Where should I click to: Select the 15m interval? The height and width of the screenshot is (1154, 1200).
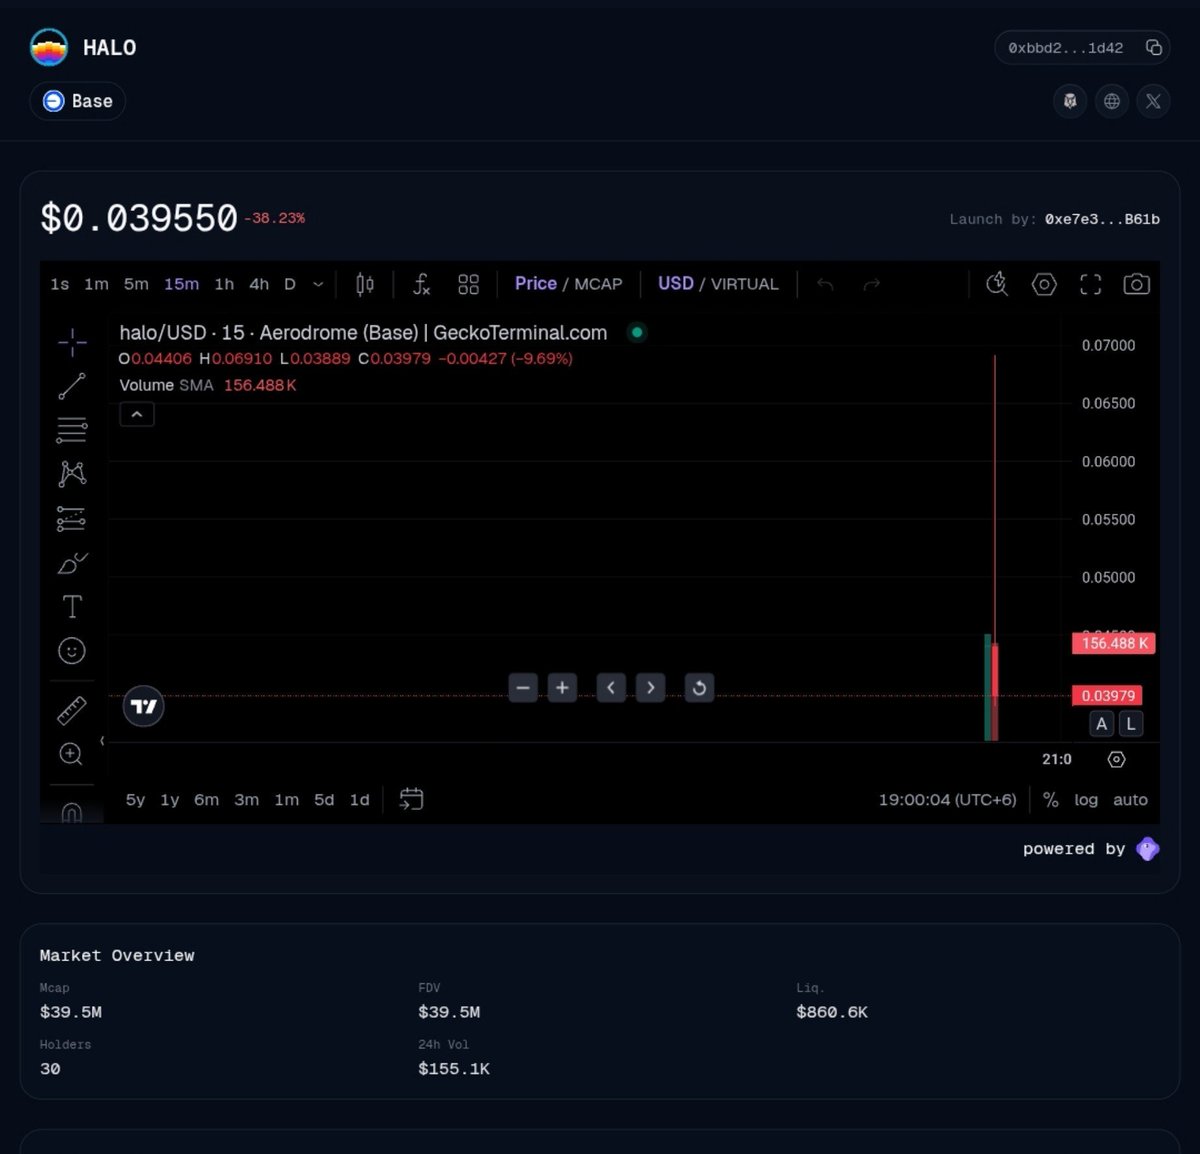tap(181, 284)
